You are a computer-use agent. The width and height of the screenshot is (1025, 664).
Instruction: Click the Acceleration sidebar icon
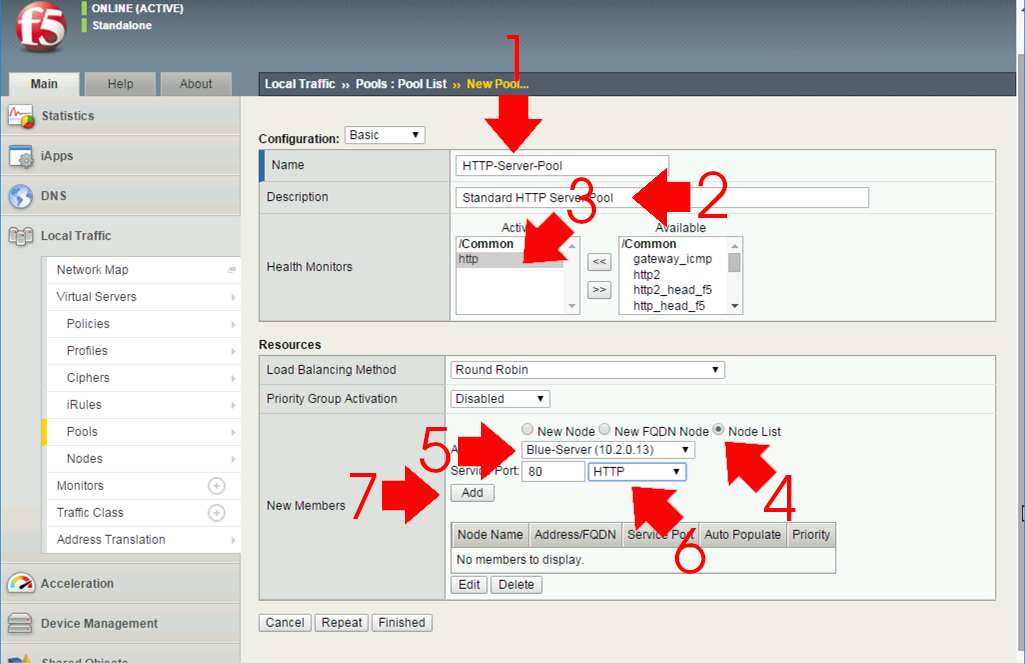tap(22, 582)
